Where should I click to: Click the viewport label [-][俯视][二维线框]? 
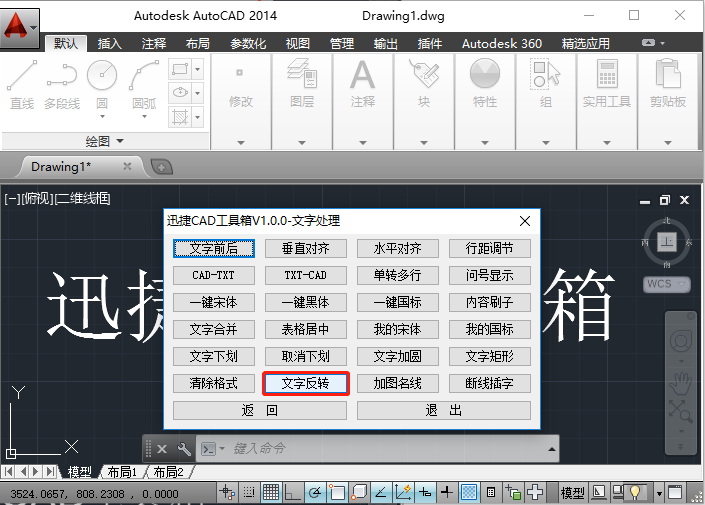pos(58,198)
